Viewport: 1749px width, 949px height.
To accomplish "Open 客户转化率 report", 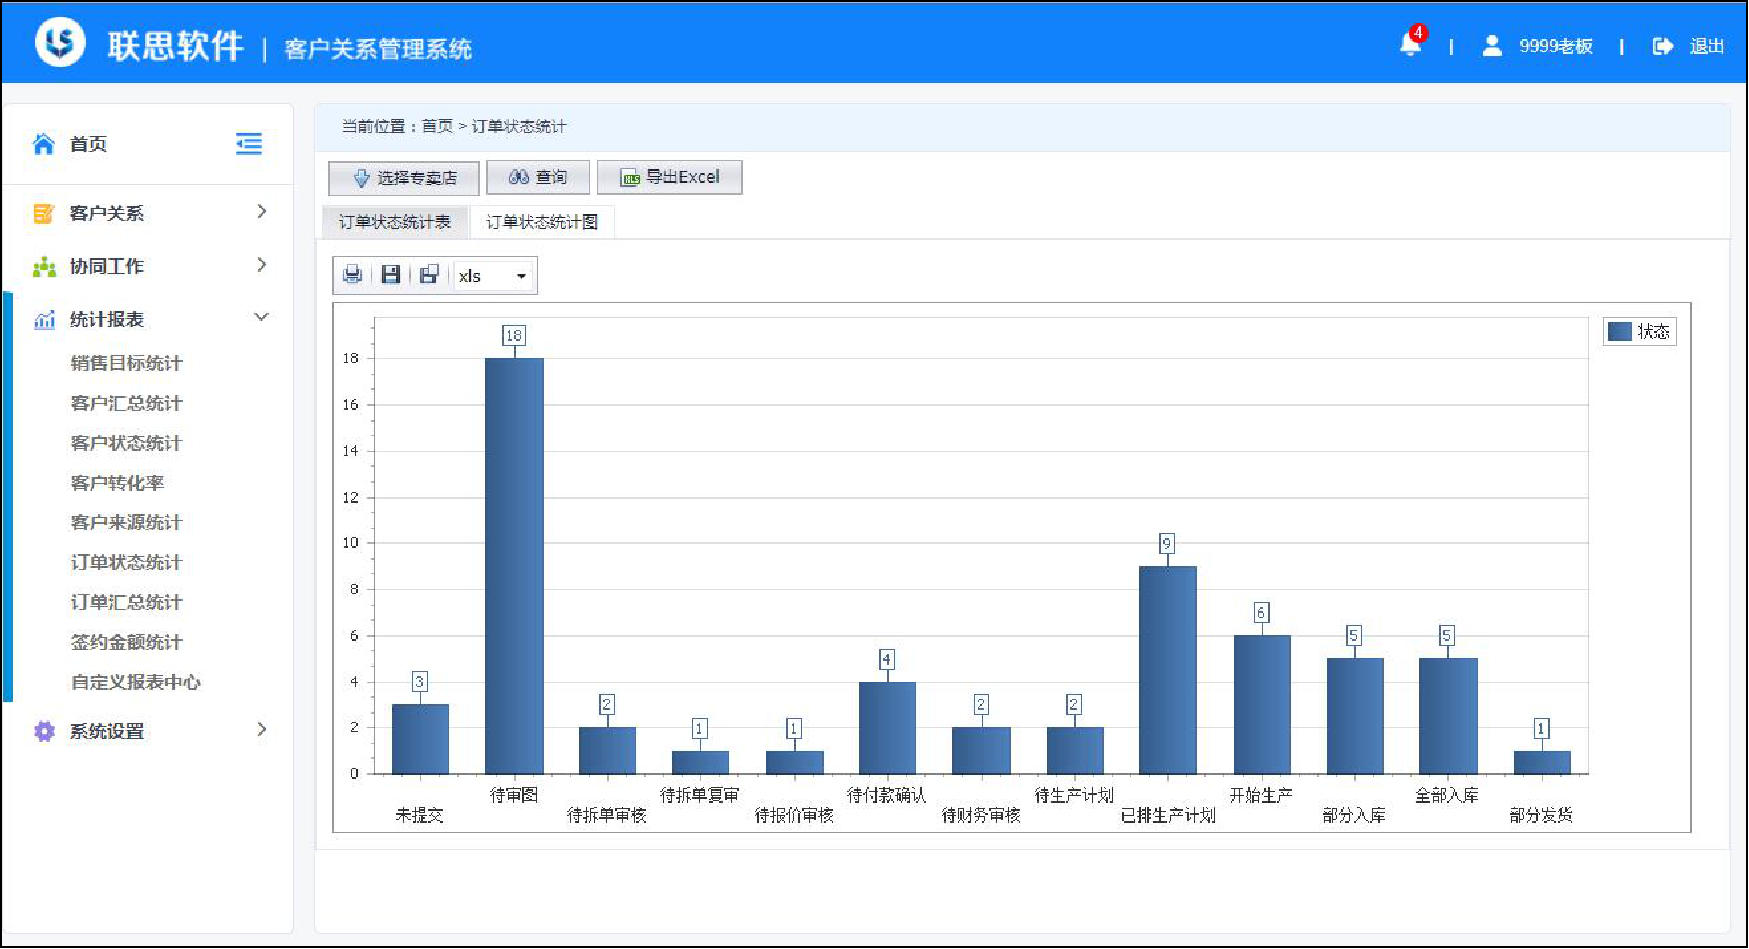I will 117,483.
